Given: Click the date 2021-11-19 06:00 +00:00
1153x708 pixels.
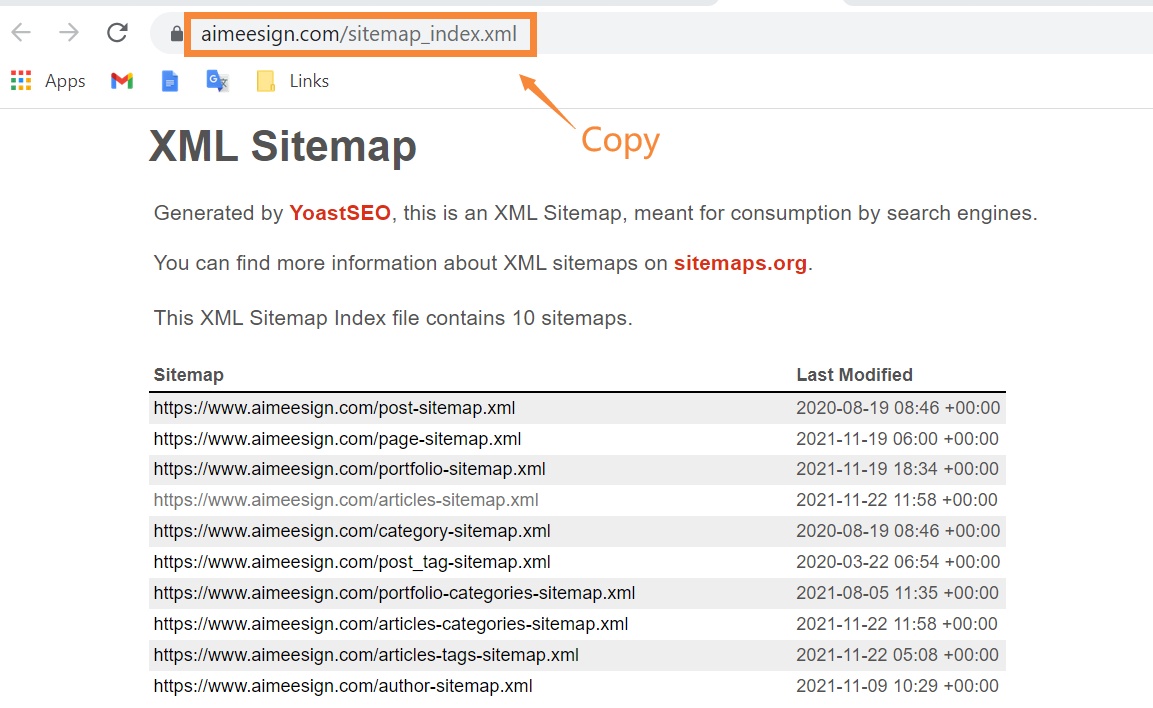Looking at the screenshot, I should click(897, 439).
